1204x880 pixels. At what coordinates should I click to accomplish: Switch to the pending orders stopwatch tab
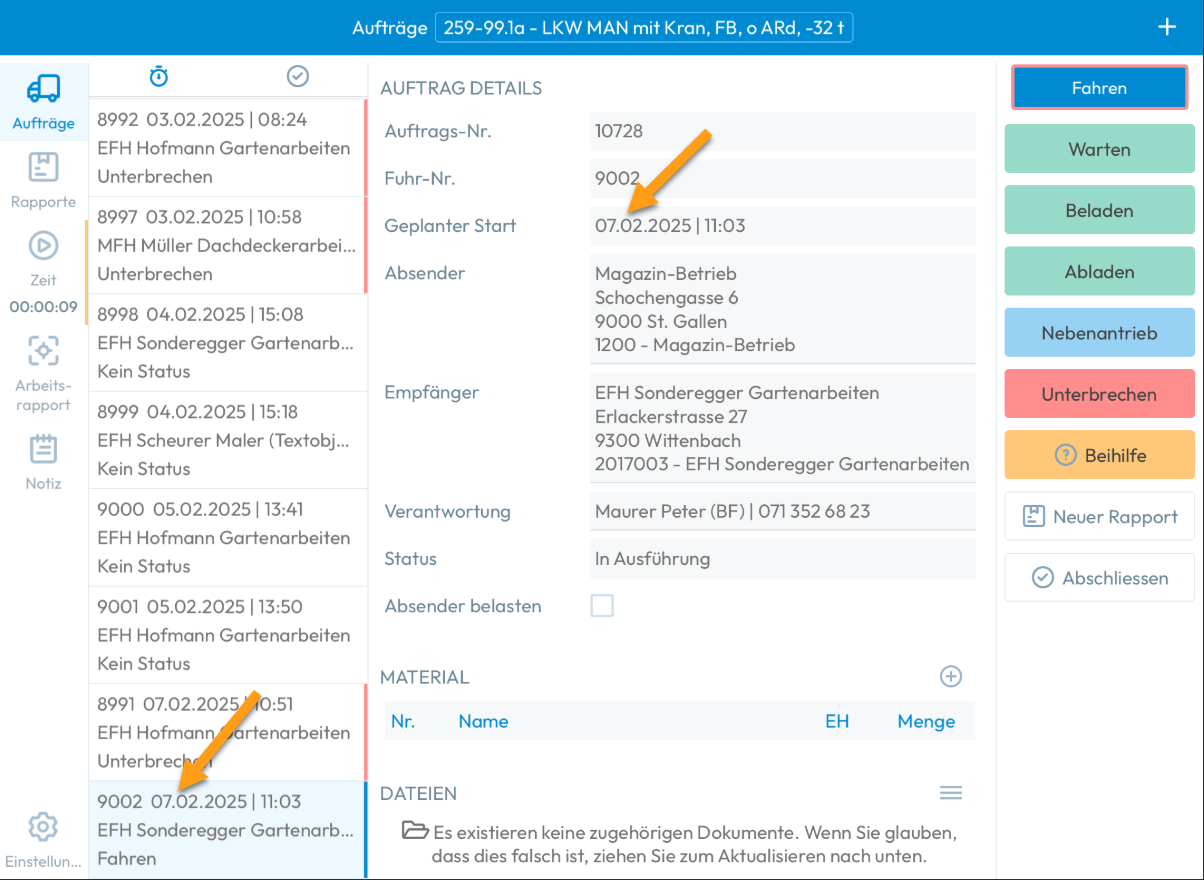click(x=159, y=76)
